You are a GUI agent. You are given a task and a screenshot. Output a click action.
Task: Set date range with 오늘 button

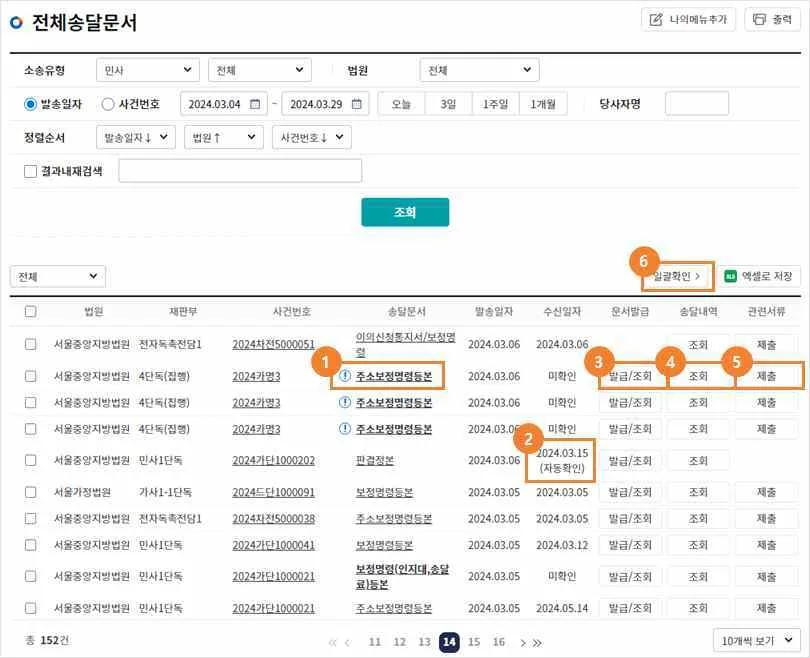coord(401,104)
